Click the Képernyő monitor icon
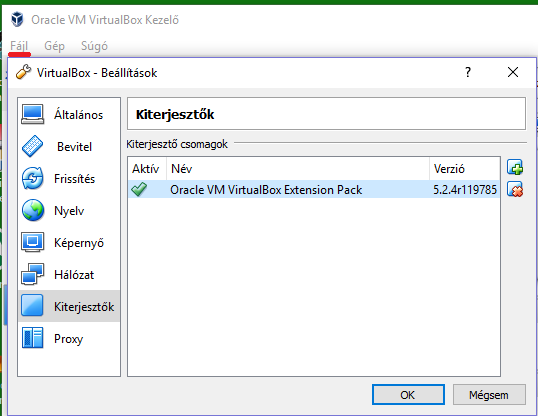The image size is (538, 416). (x=33, y=242)
